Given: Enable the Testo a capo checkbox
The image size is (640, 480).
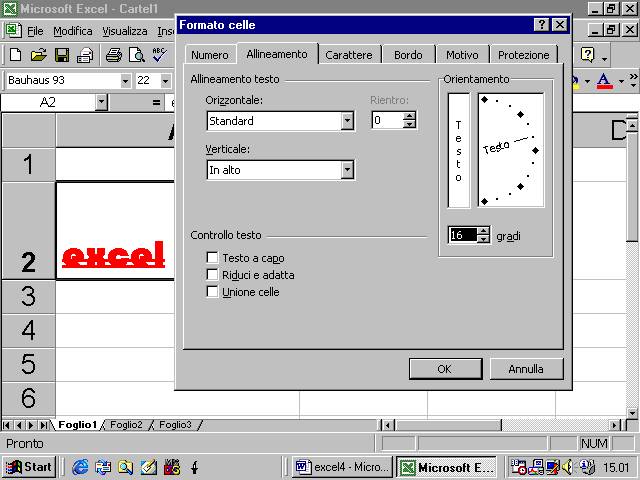Looking at the screenshot, I should click(212, 258).
